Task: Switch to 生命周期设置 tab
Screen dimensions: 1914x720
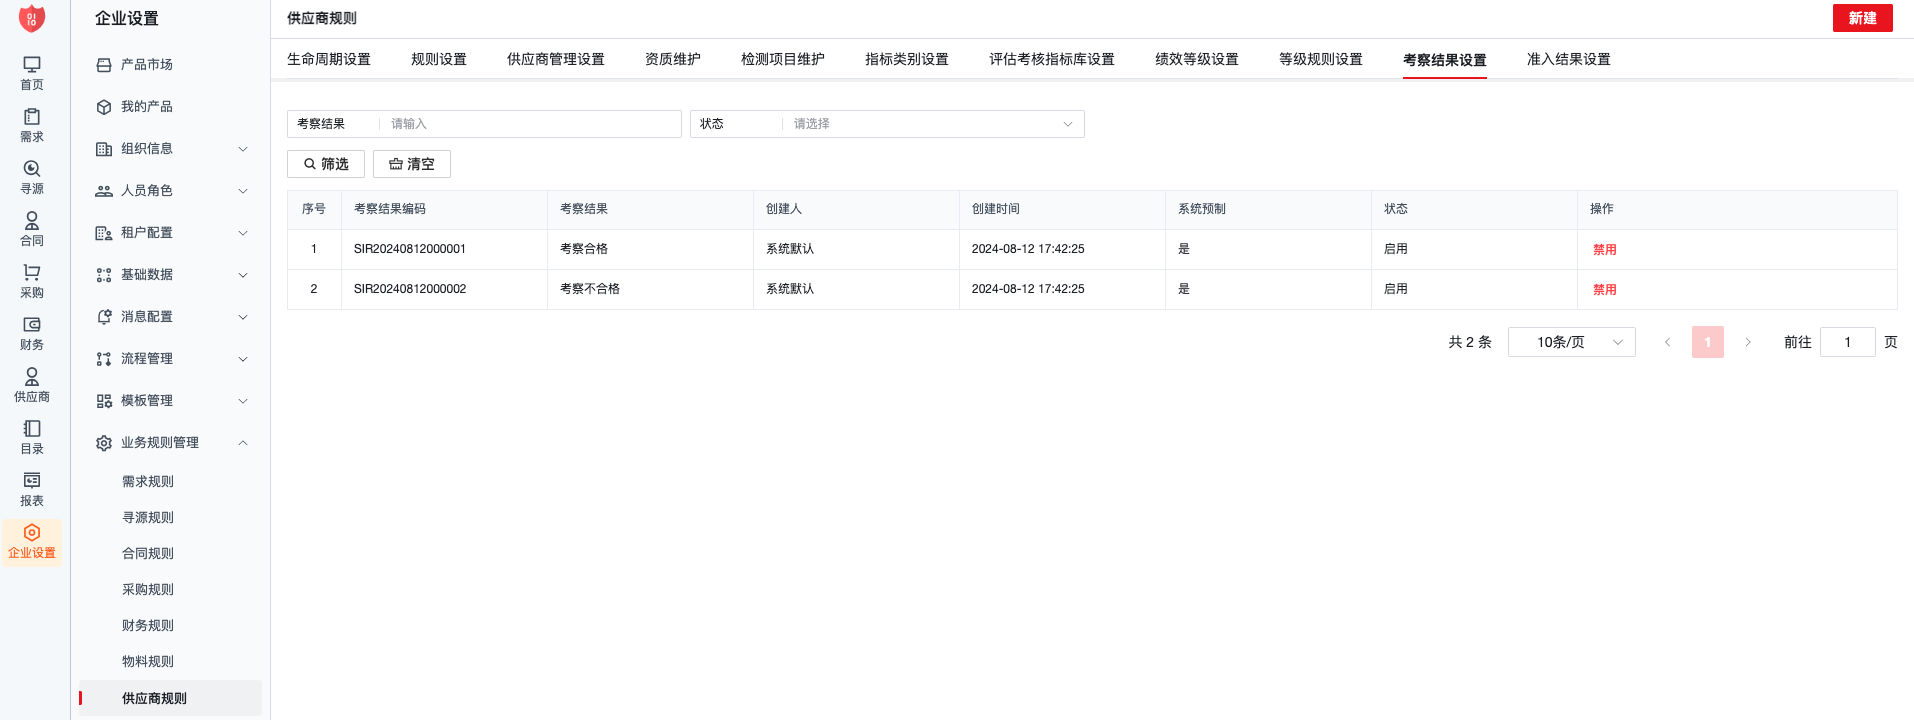Action: pos(329,59)
